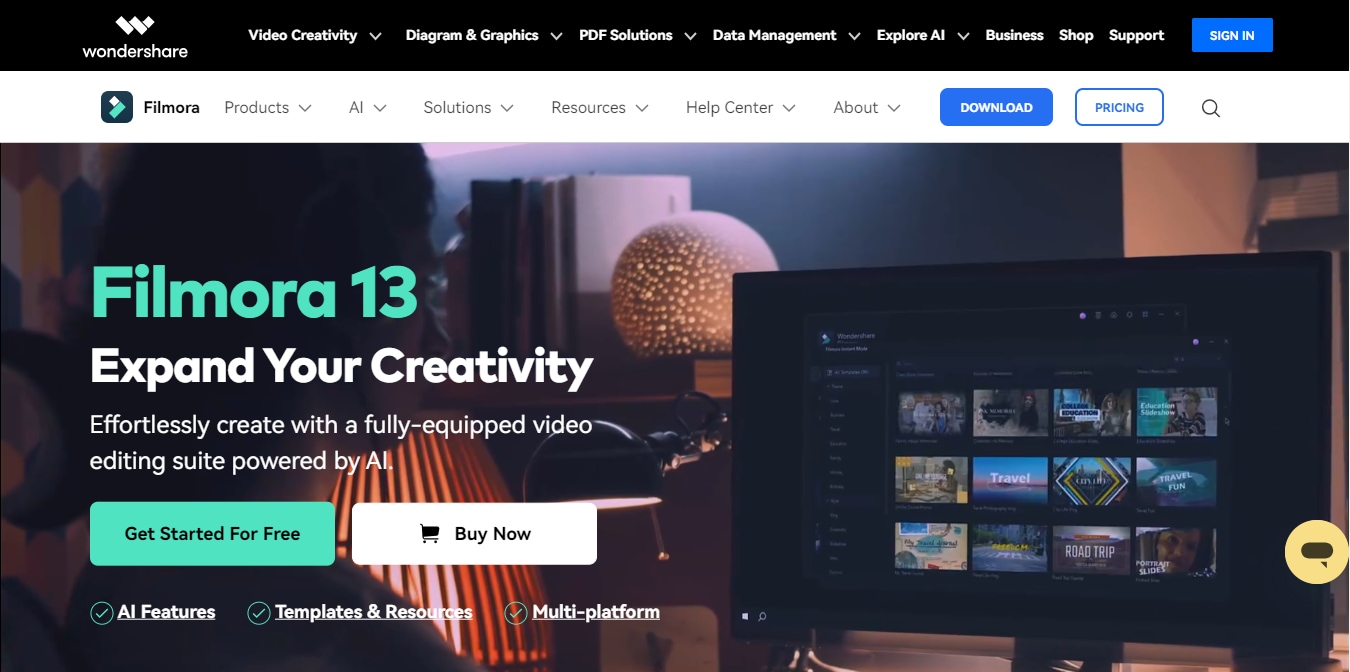Click the Filmora brand name
This screenshot has width=1350, height=672.
click(x=171, y=107)
